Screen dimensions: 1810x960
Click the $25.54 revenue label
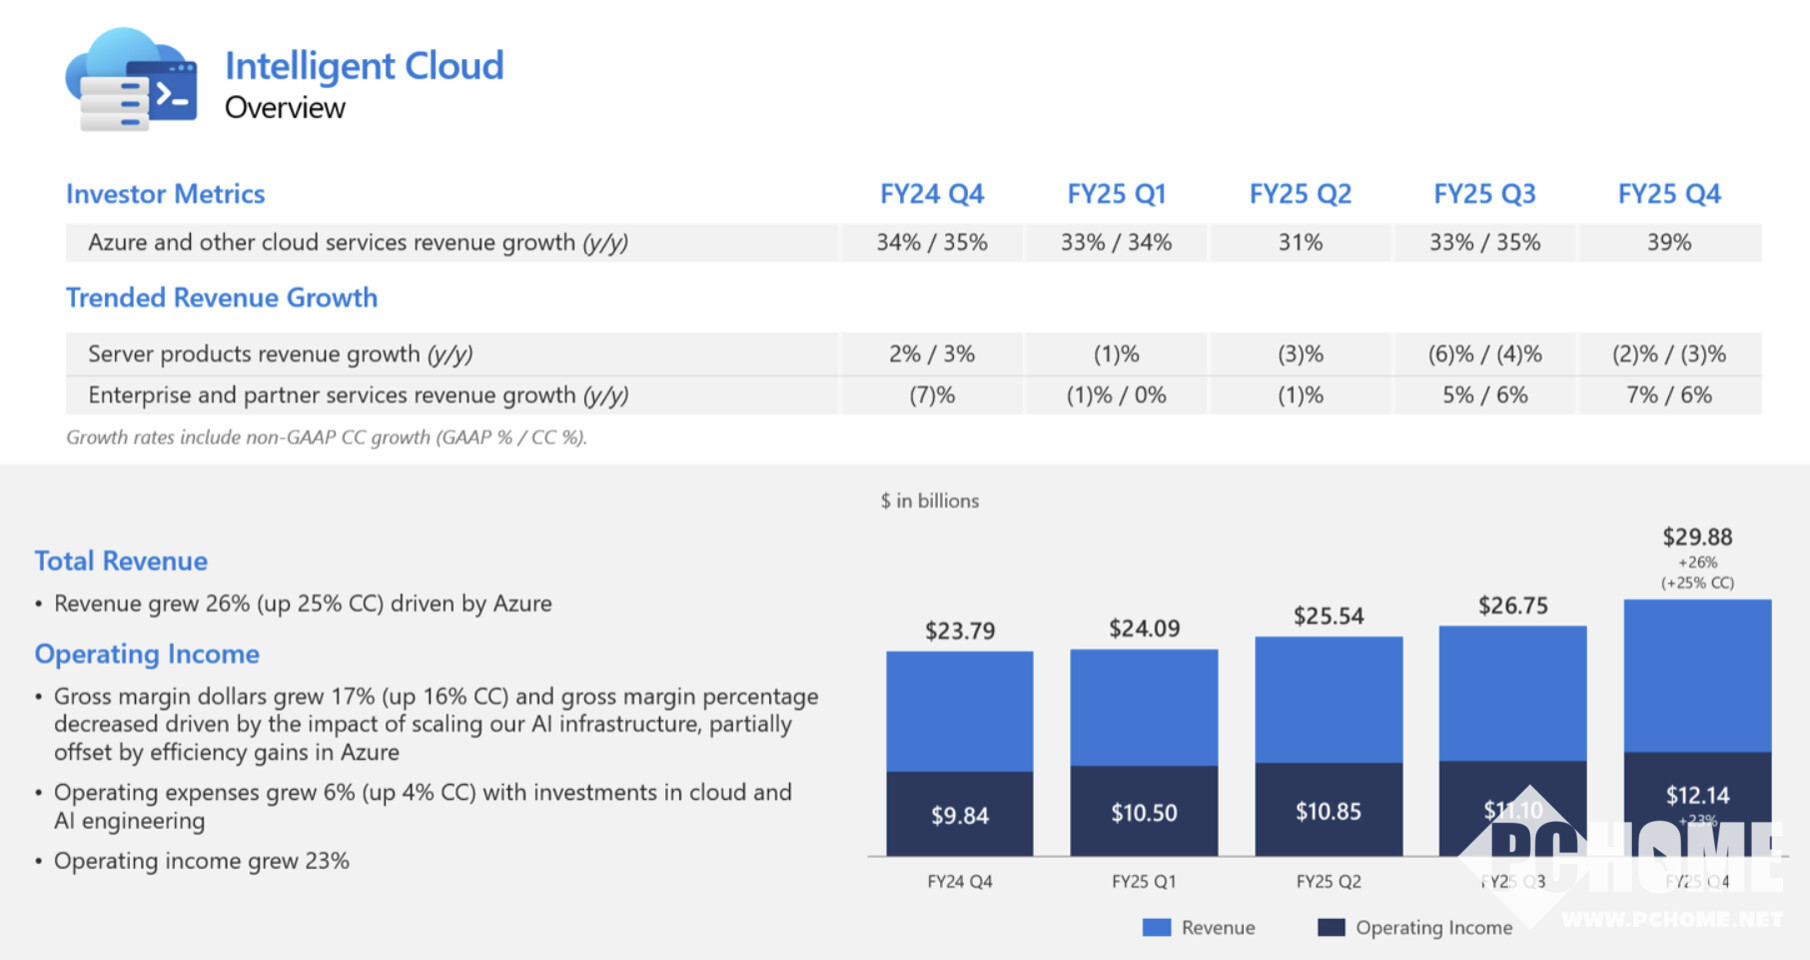click(1329, 616)
